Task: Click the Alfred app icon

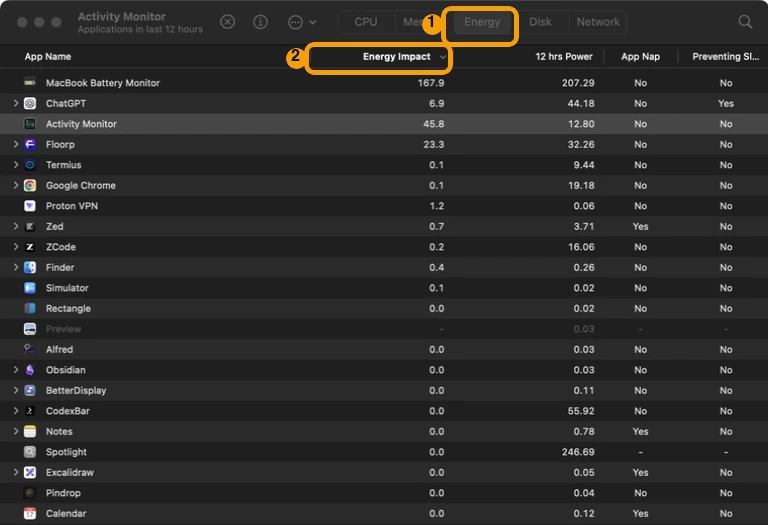Action: pos(30,350)
